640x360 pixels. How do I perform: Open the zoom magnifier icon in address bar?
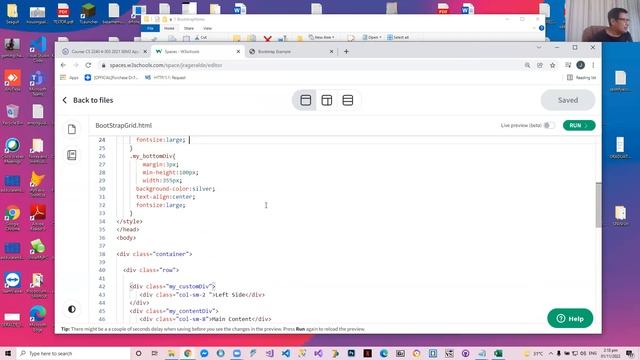tap(527, 65)
